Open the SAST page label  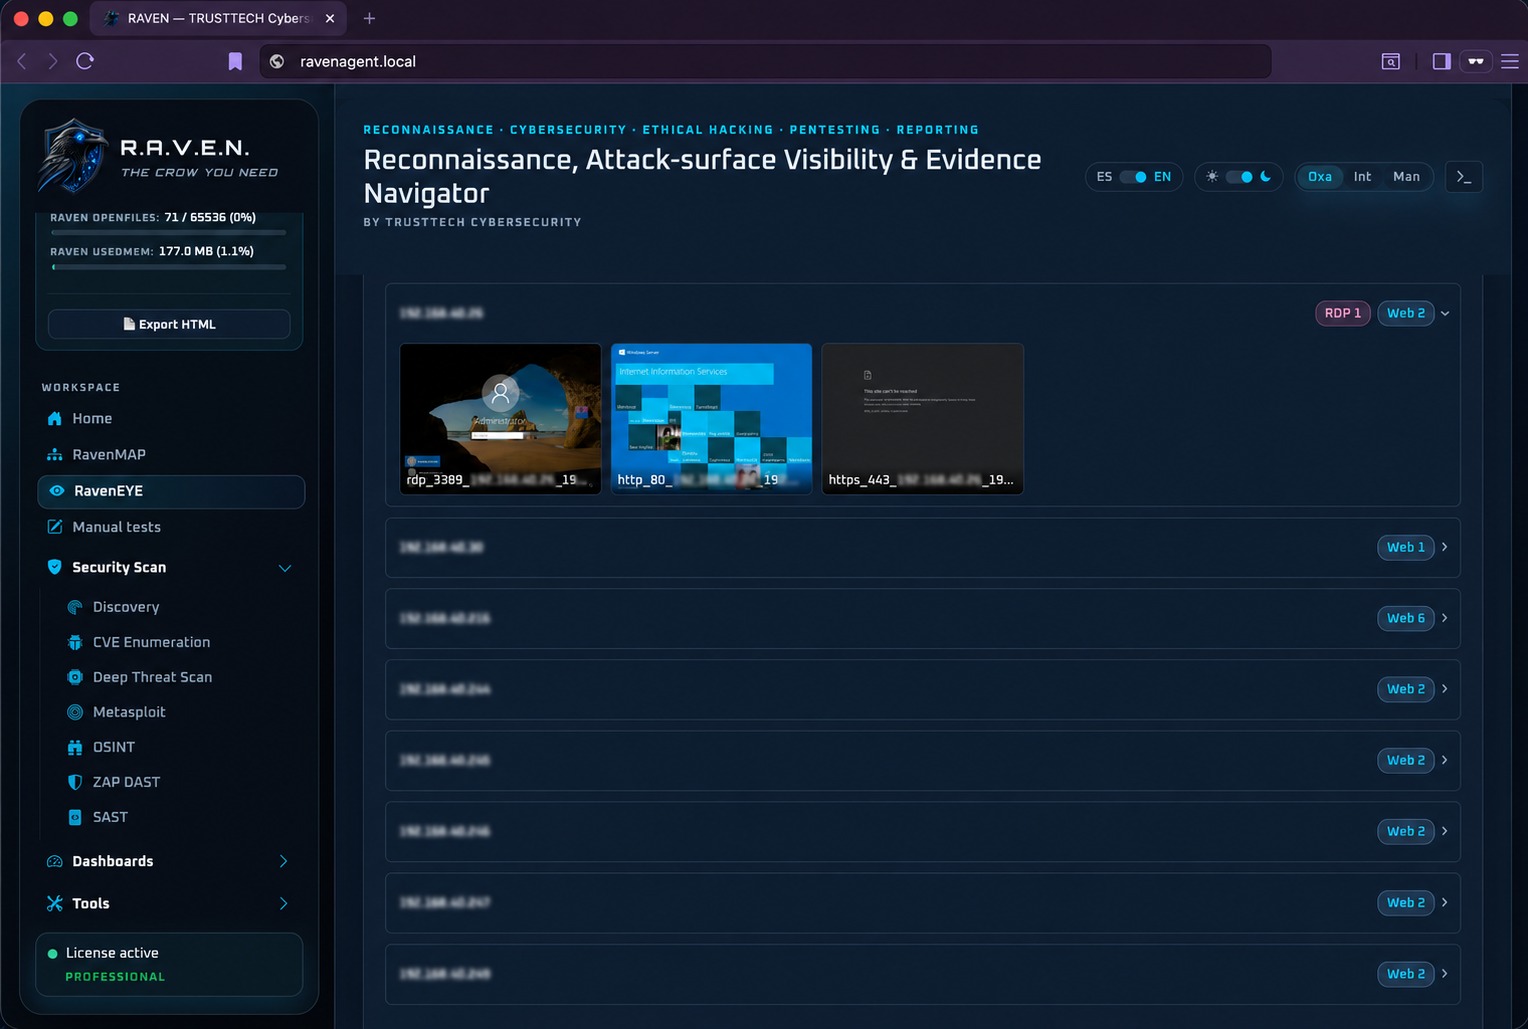pyautogui.click(x=110, y=817)
